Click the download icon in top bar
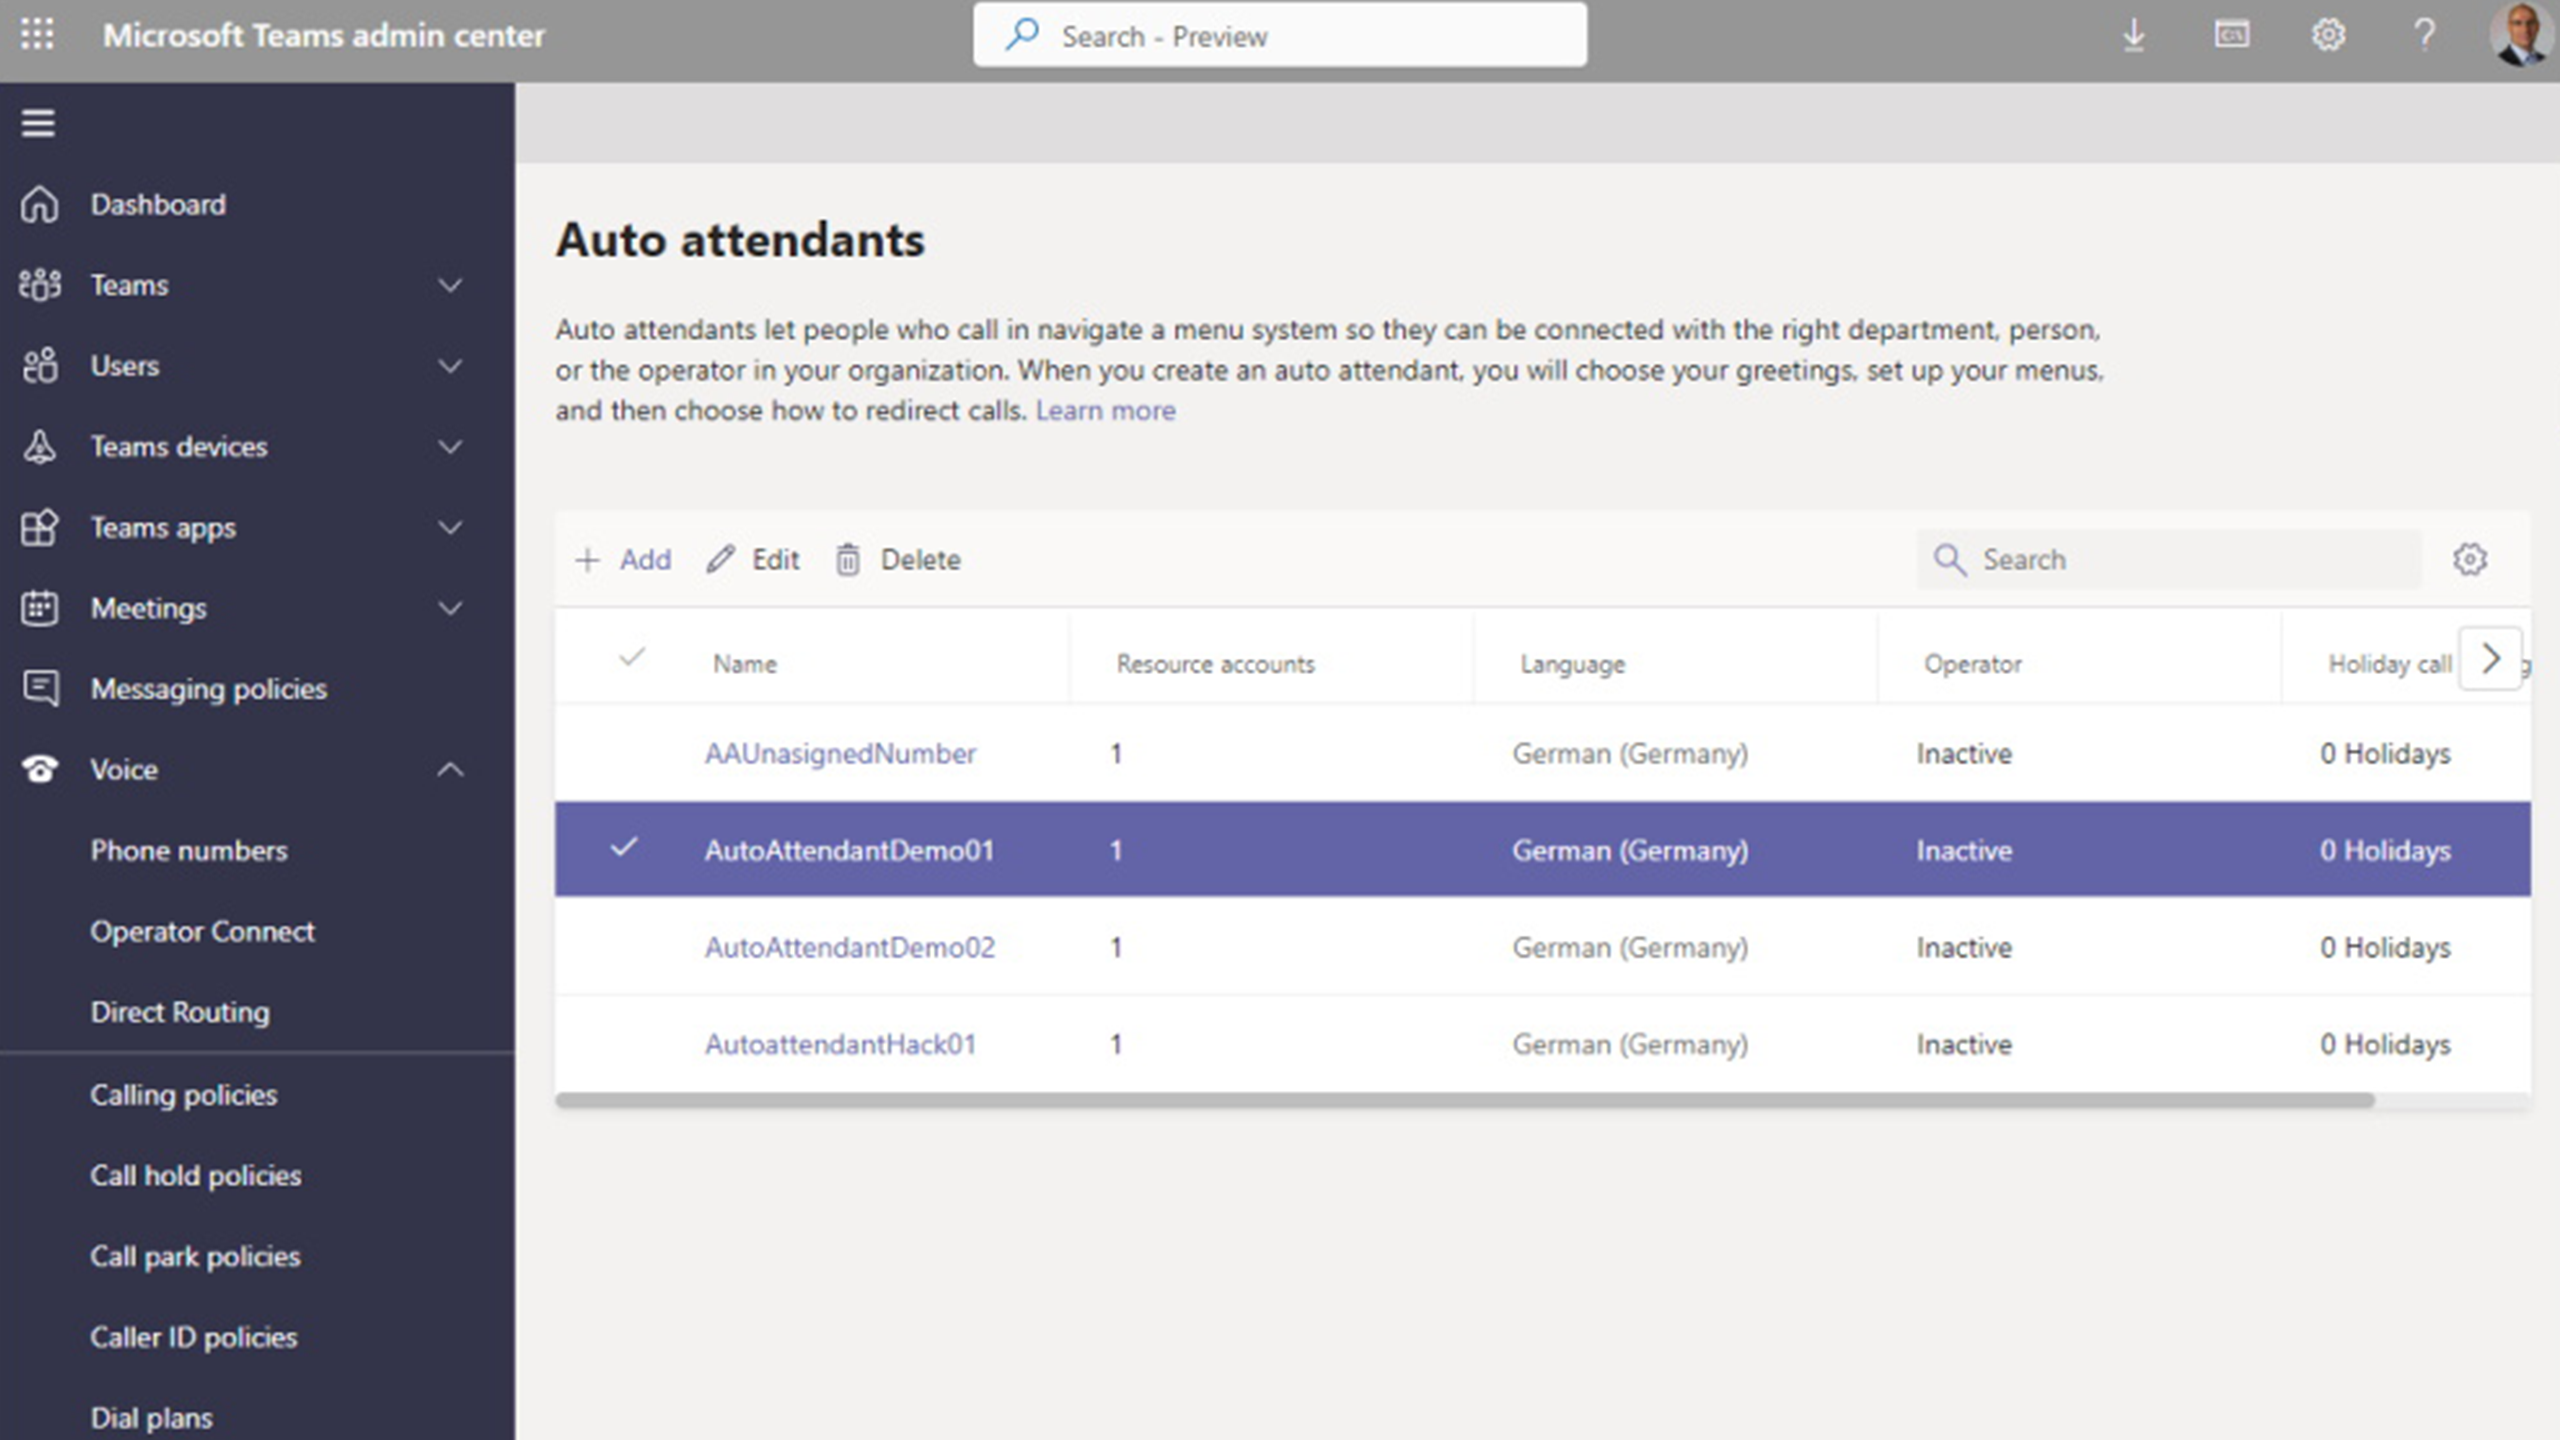Viewport: 2560px width, 1440px height. click(2135, 34)
